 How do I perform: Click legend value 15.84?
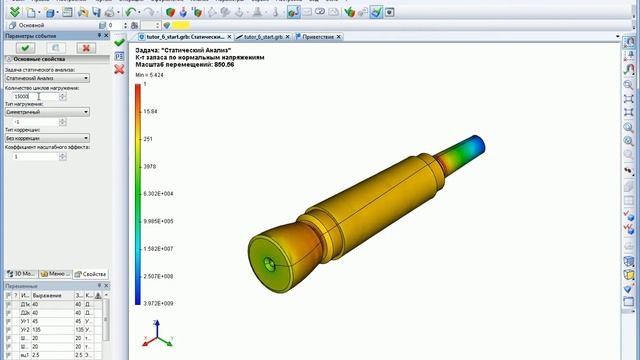click(x=150, y=111)
